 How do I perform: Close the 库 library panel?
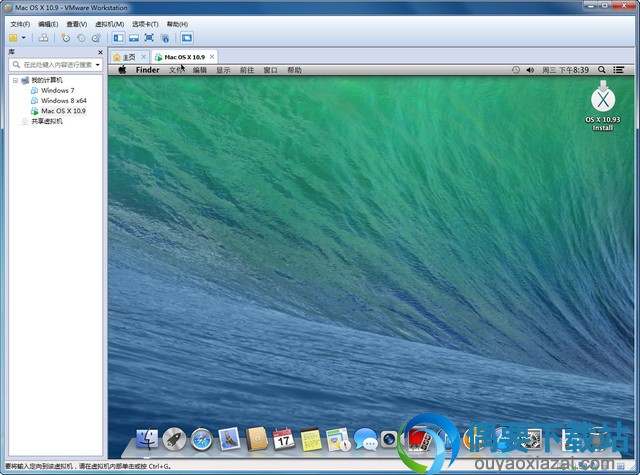pyautogui.click(x=100, y=52)
